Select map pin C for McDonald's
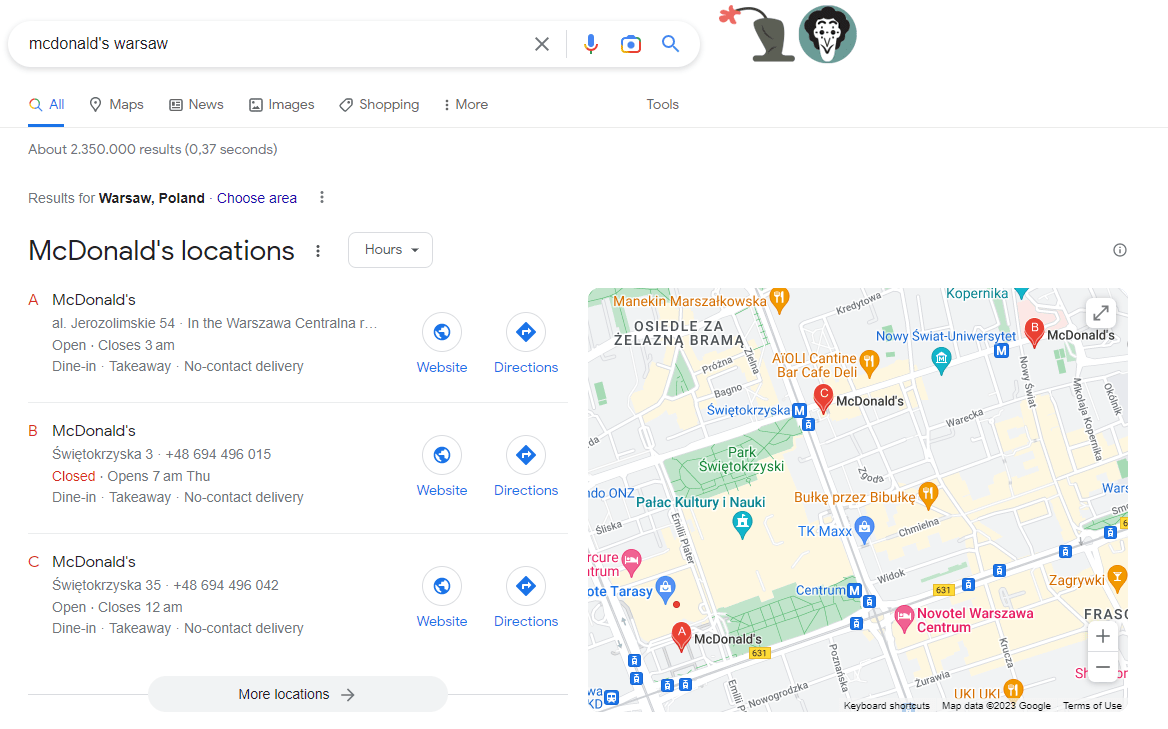Screen dimensions: 1168x729 coord(823,397)
